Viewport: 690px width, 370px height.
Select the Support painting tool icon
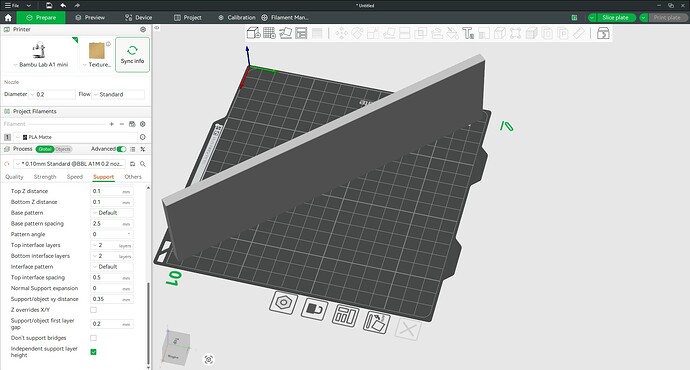(x=437, y=33)
